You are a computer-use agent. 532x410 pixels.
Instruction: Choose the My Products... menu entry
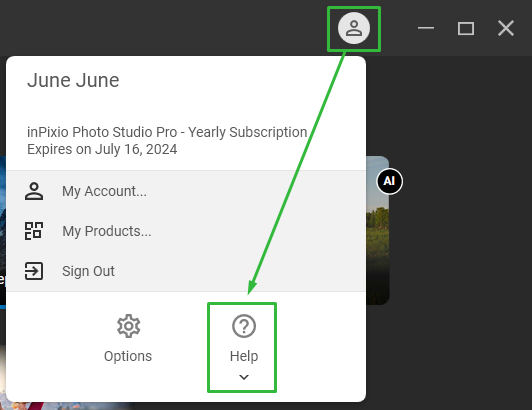[x=186, y=231]
